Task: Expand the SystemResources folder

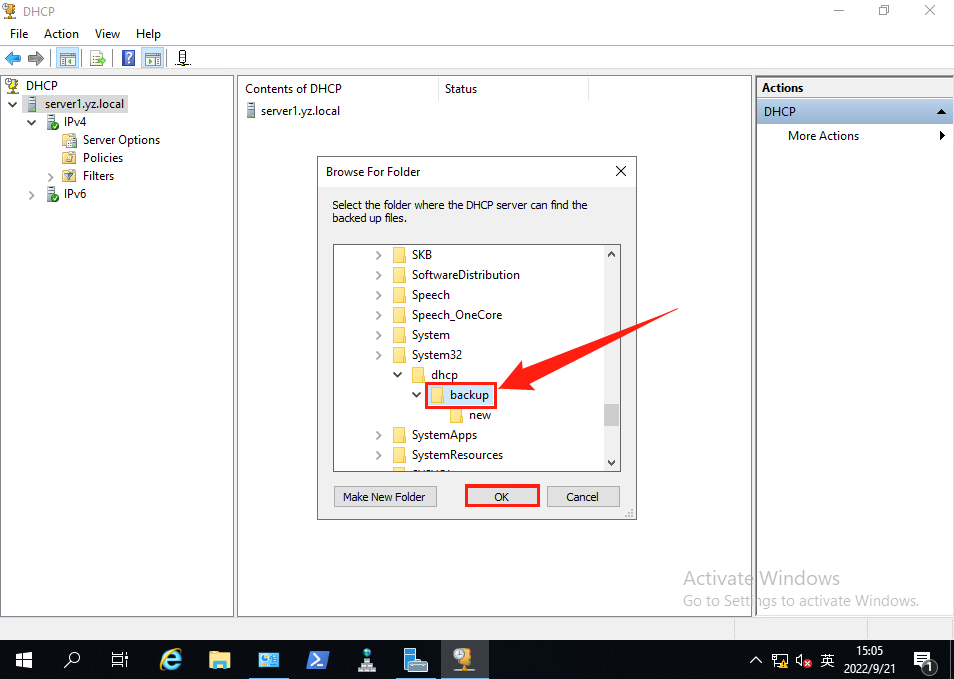Action: [378, 455]
